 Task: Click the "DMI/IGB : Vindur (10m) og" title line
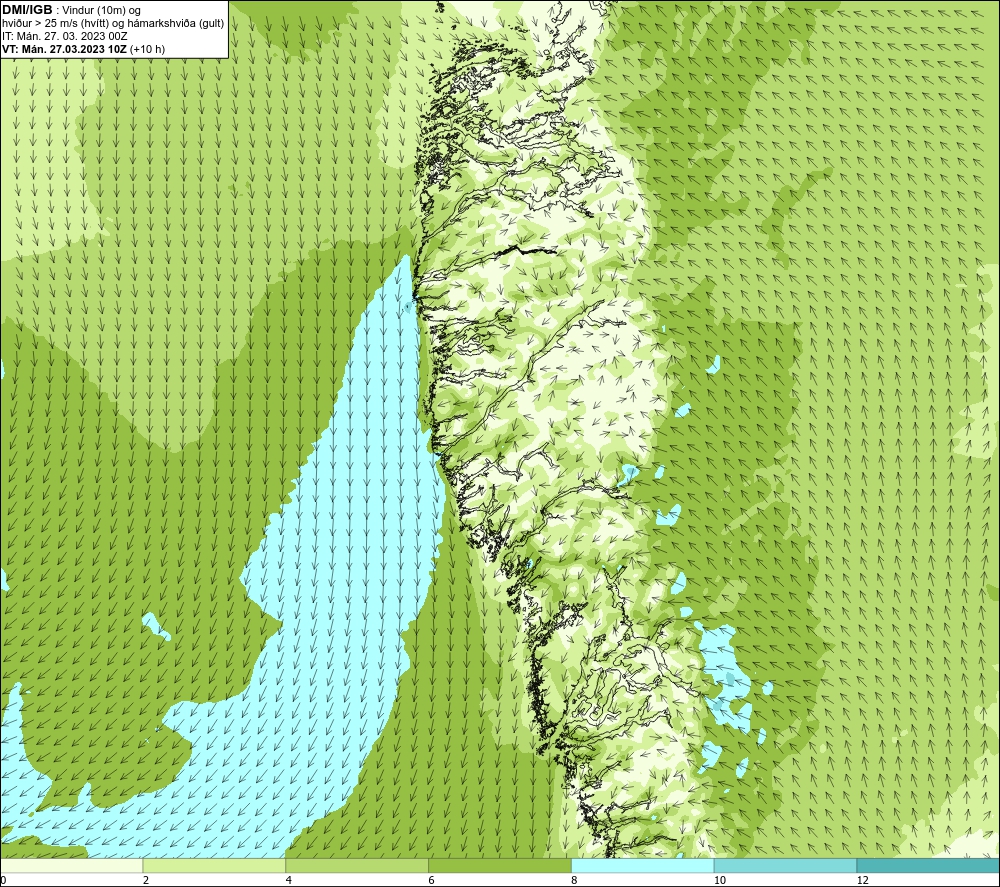(x=71, y=10)
